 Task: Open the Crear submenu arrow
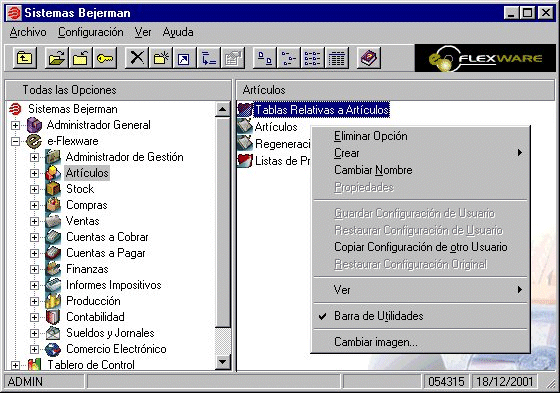(520, 153)
